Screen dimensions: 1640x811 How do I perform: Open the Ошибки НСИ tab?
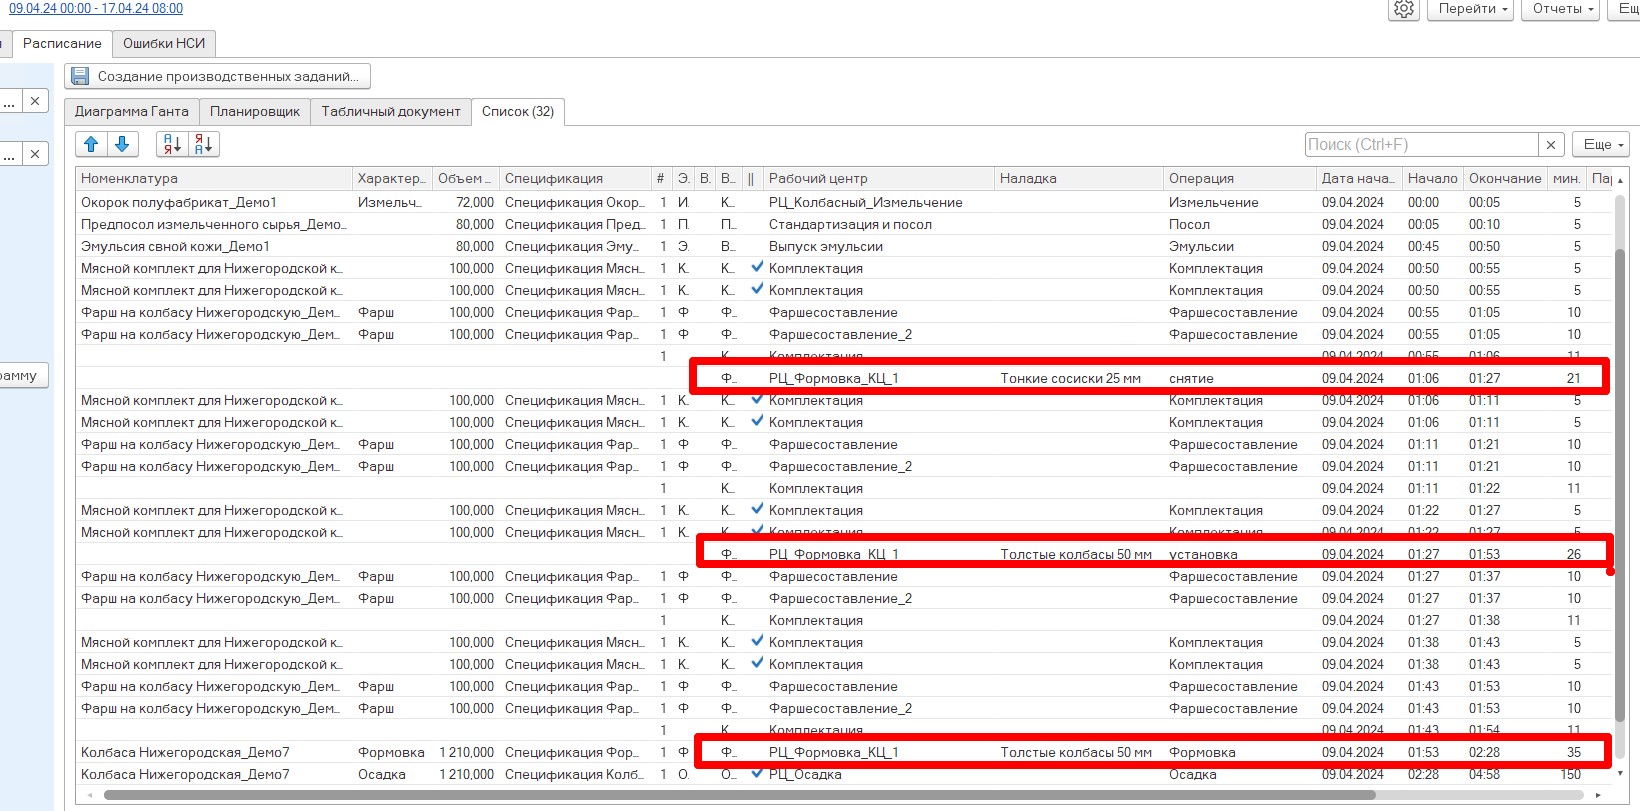[164, 43]
